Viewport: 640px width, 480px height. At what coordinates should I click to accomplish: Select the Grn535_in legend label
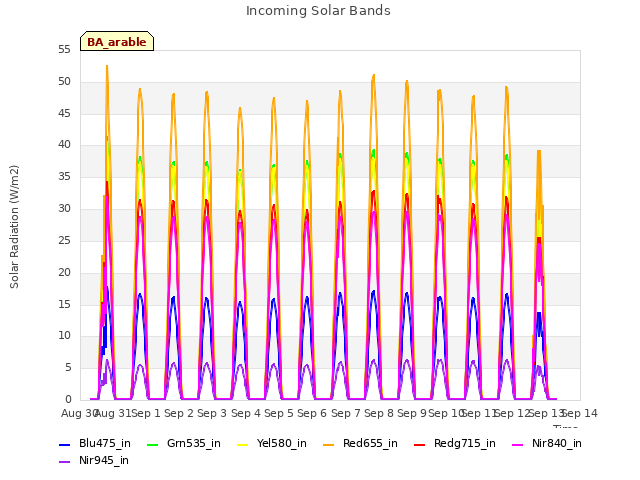(194, 443)
